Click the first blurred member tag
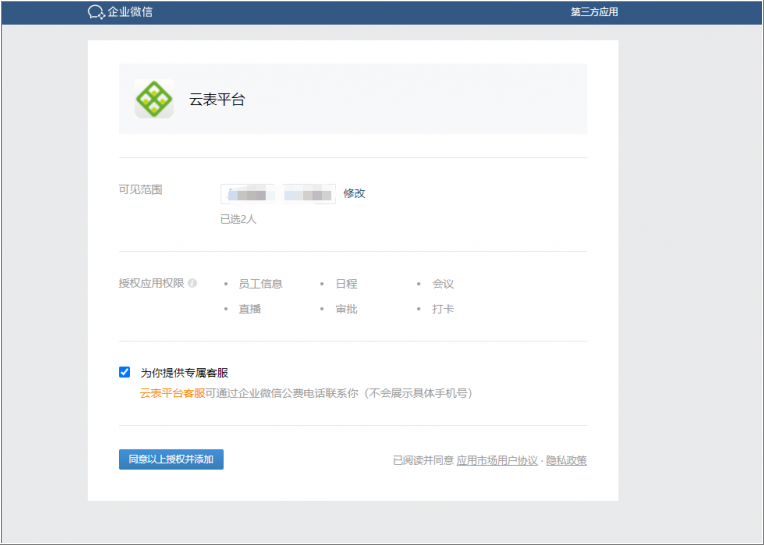 pos(248,194)
